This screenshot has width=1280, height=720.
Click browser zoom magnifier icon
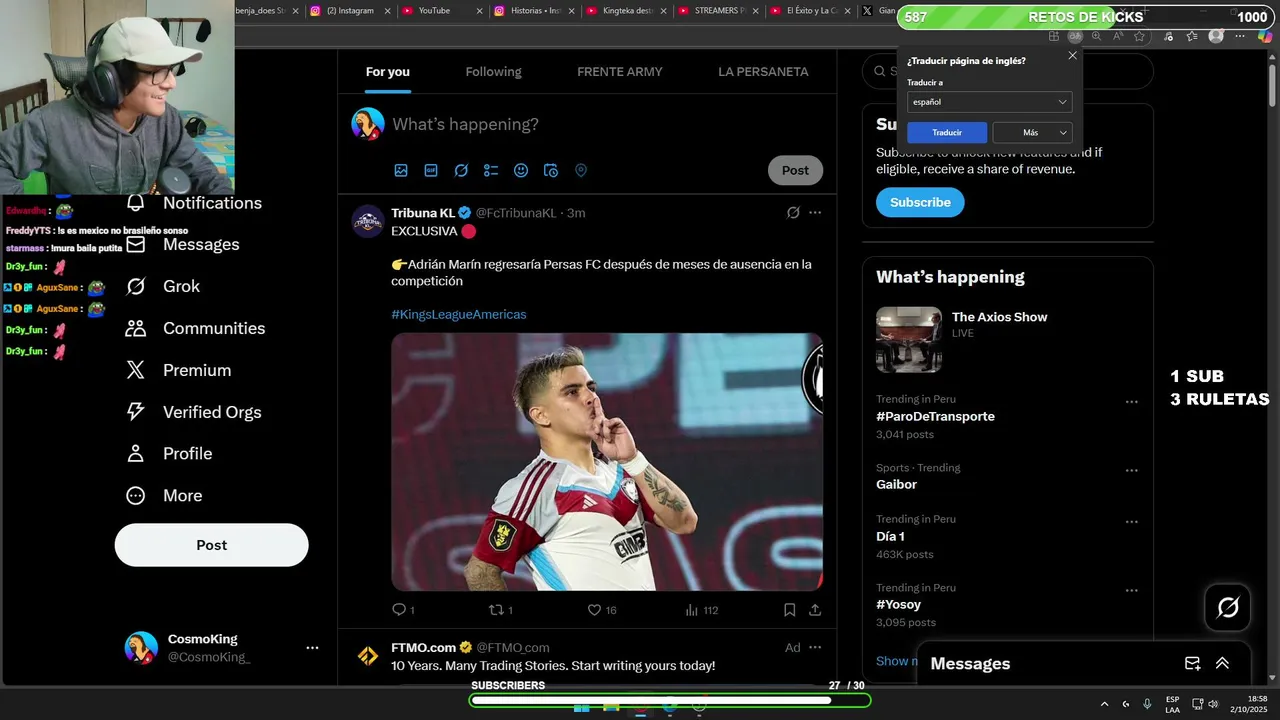[1097, 36]
